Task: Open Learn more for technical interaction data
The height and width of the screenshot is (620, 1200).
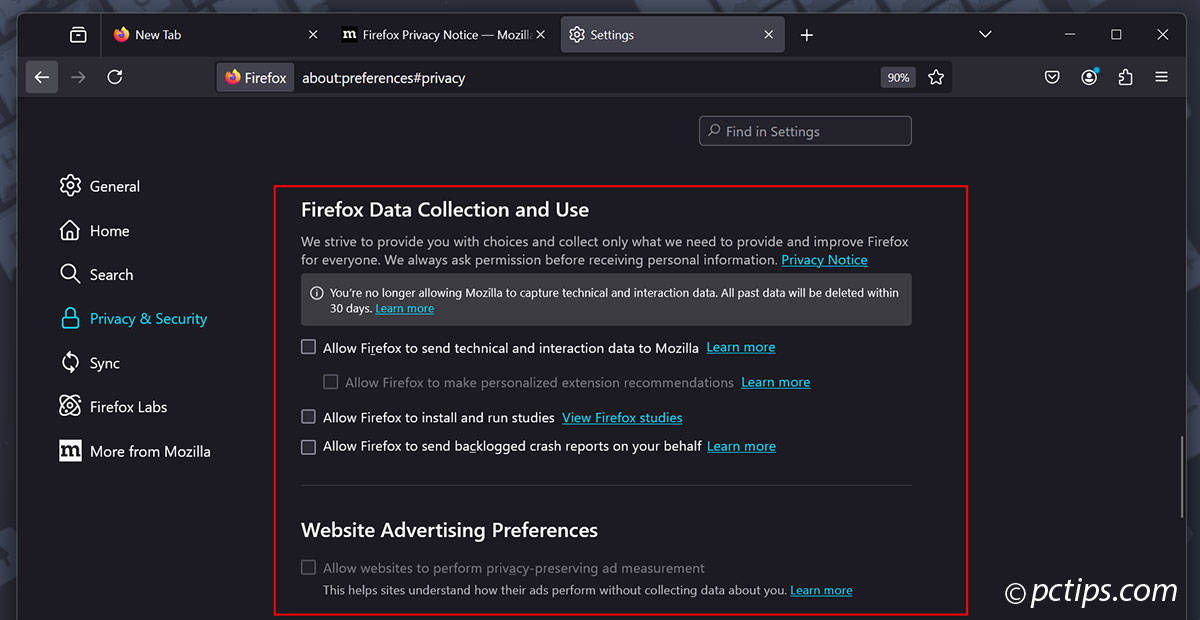Action: pos(741,348)
